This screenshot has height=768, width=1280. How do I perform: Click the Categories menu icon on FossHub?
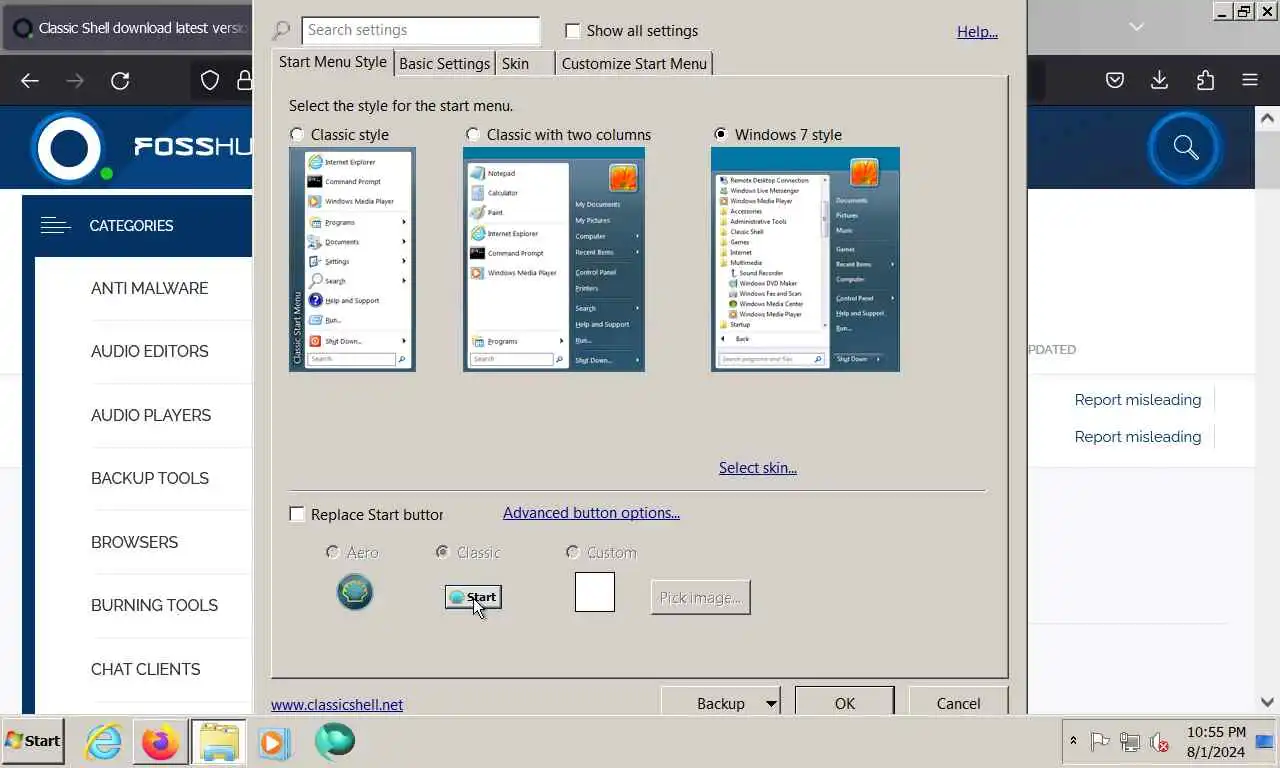click(55, 226)
